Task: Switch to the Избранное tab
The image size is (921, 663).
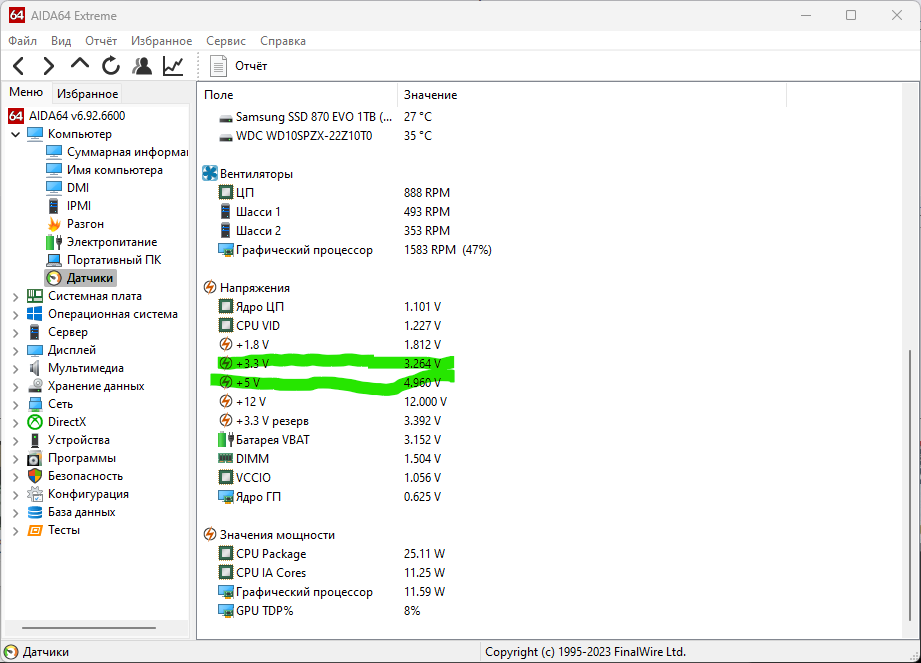Action: pos(87,93)
